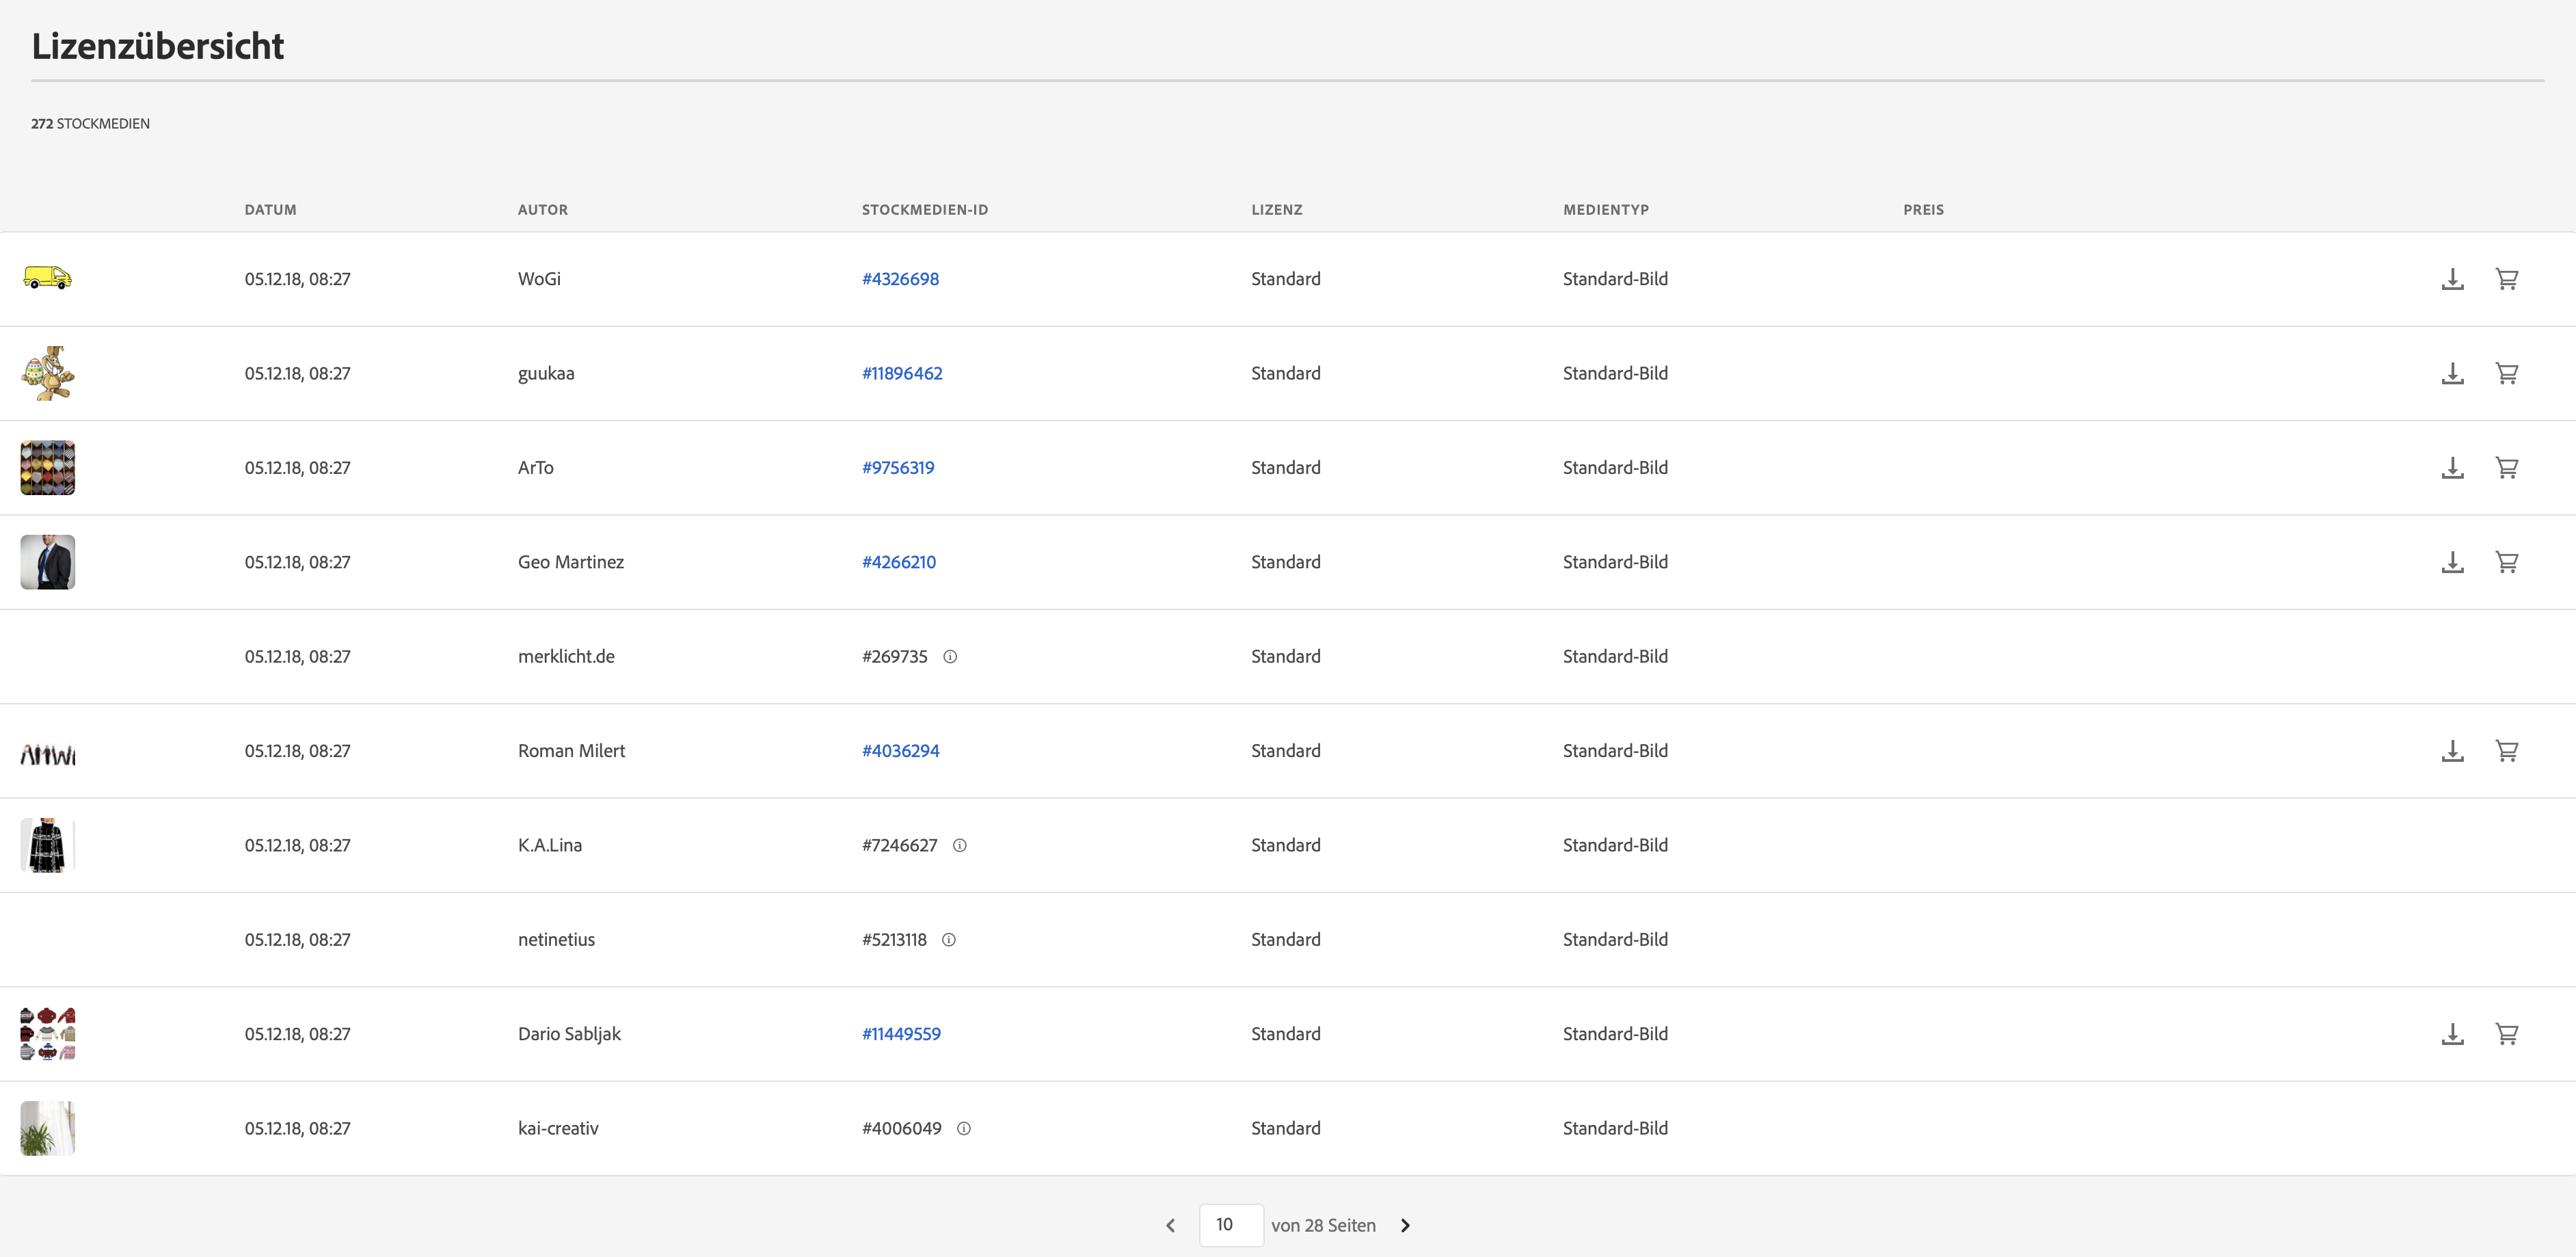Open stock media link #4326698

click(x=900, y=279)
